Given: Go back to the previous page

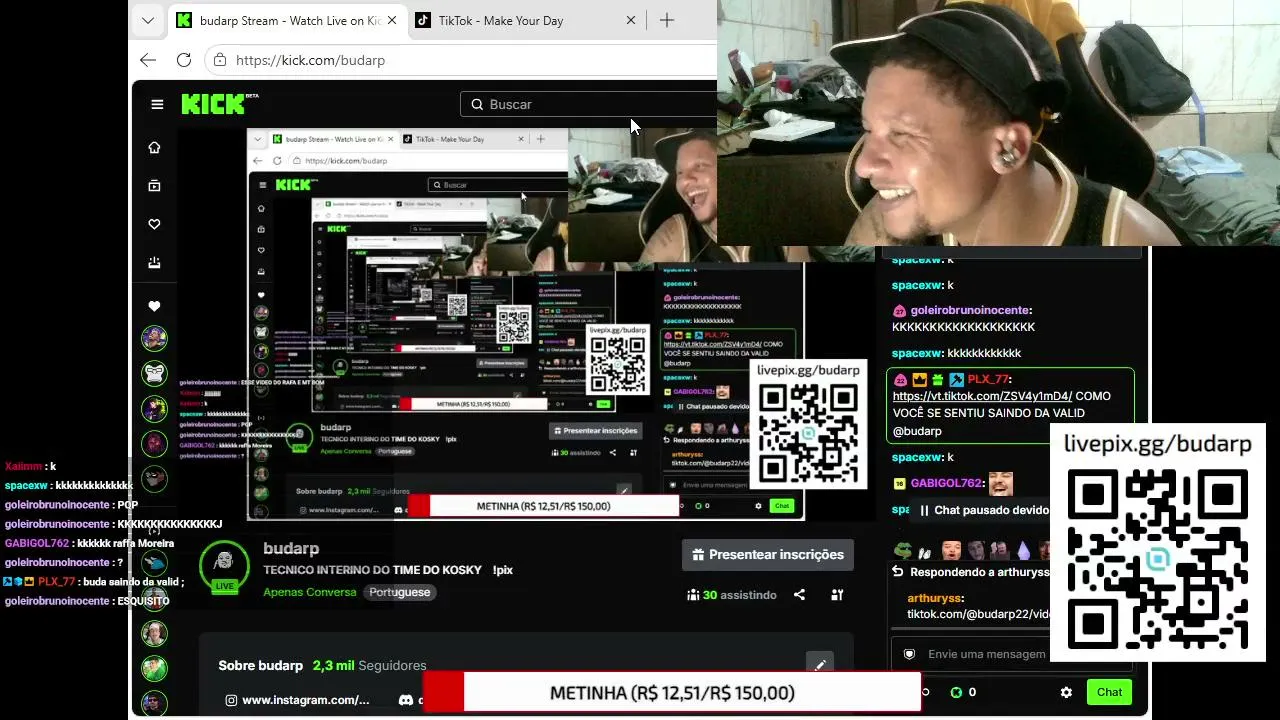Looking at the screenshot, I should pyautogui.click(x=148, y=60).
